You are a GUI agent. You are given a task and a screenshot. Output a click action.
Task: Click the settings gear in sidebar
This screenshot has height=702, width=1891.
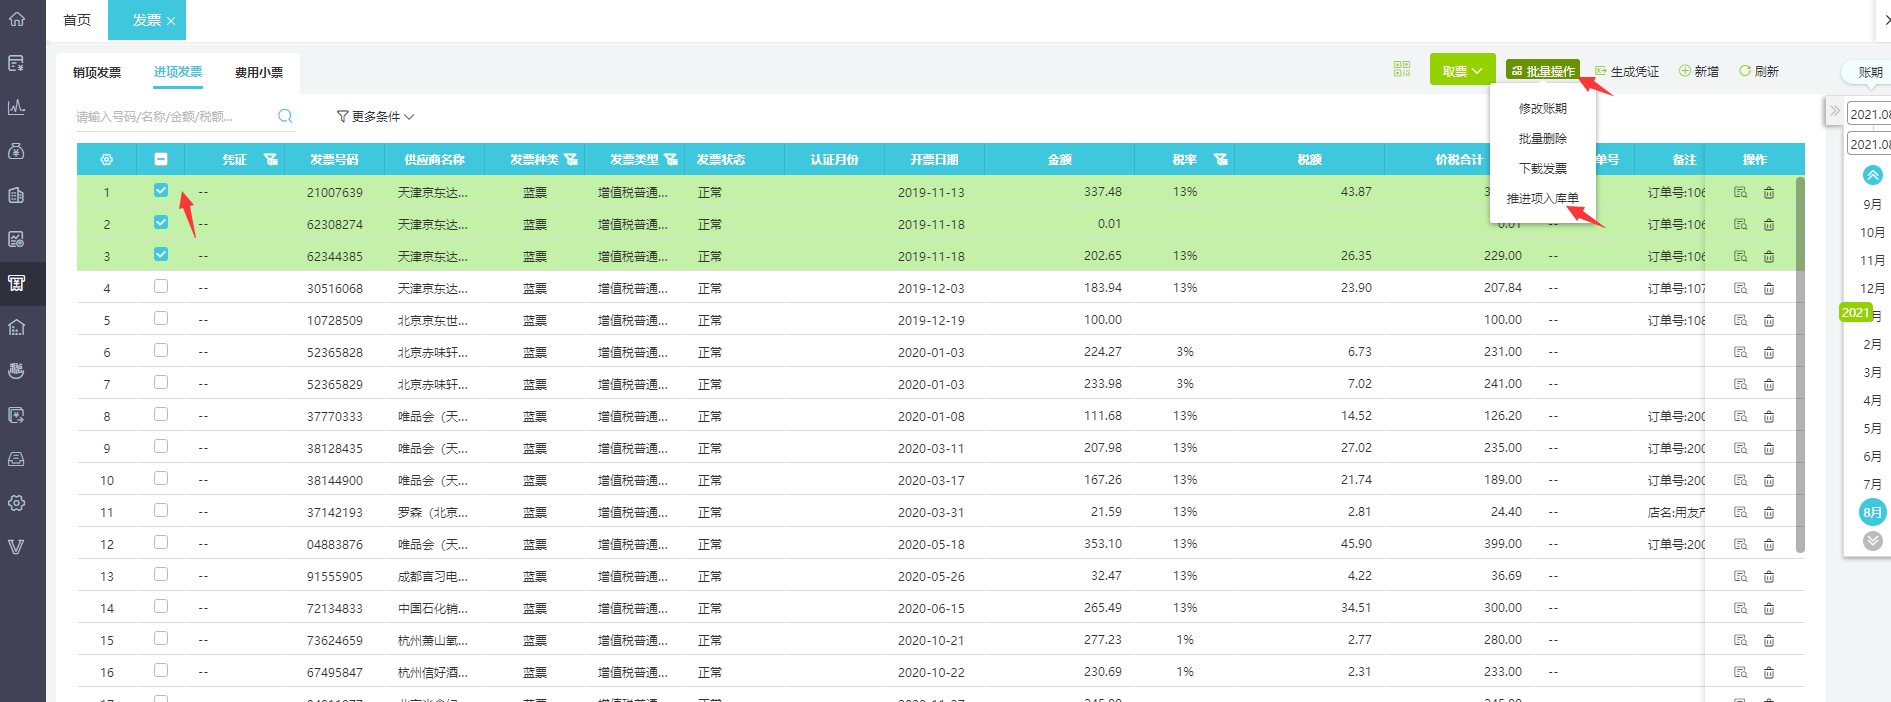click(x=17, y=503)
